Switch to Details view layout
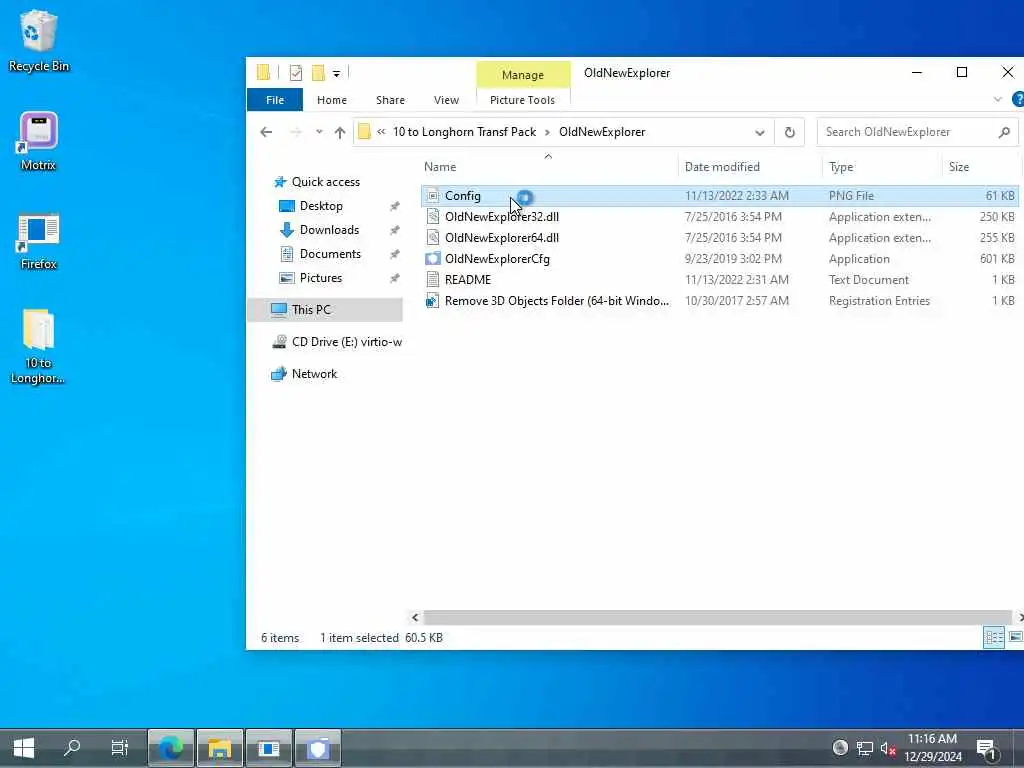The image size is (1024, 768). [x=994, y=637]
